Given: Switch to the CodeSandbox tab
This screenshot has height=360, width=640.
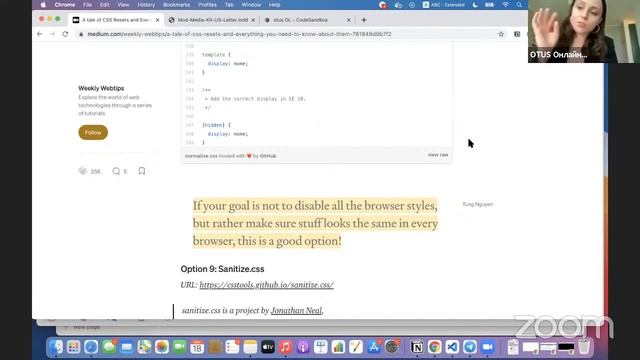Looking at the screenshot, I should (x=307, y=20).
